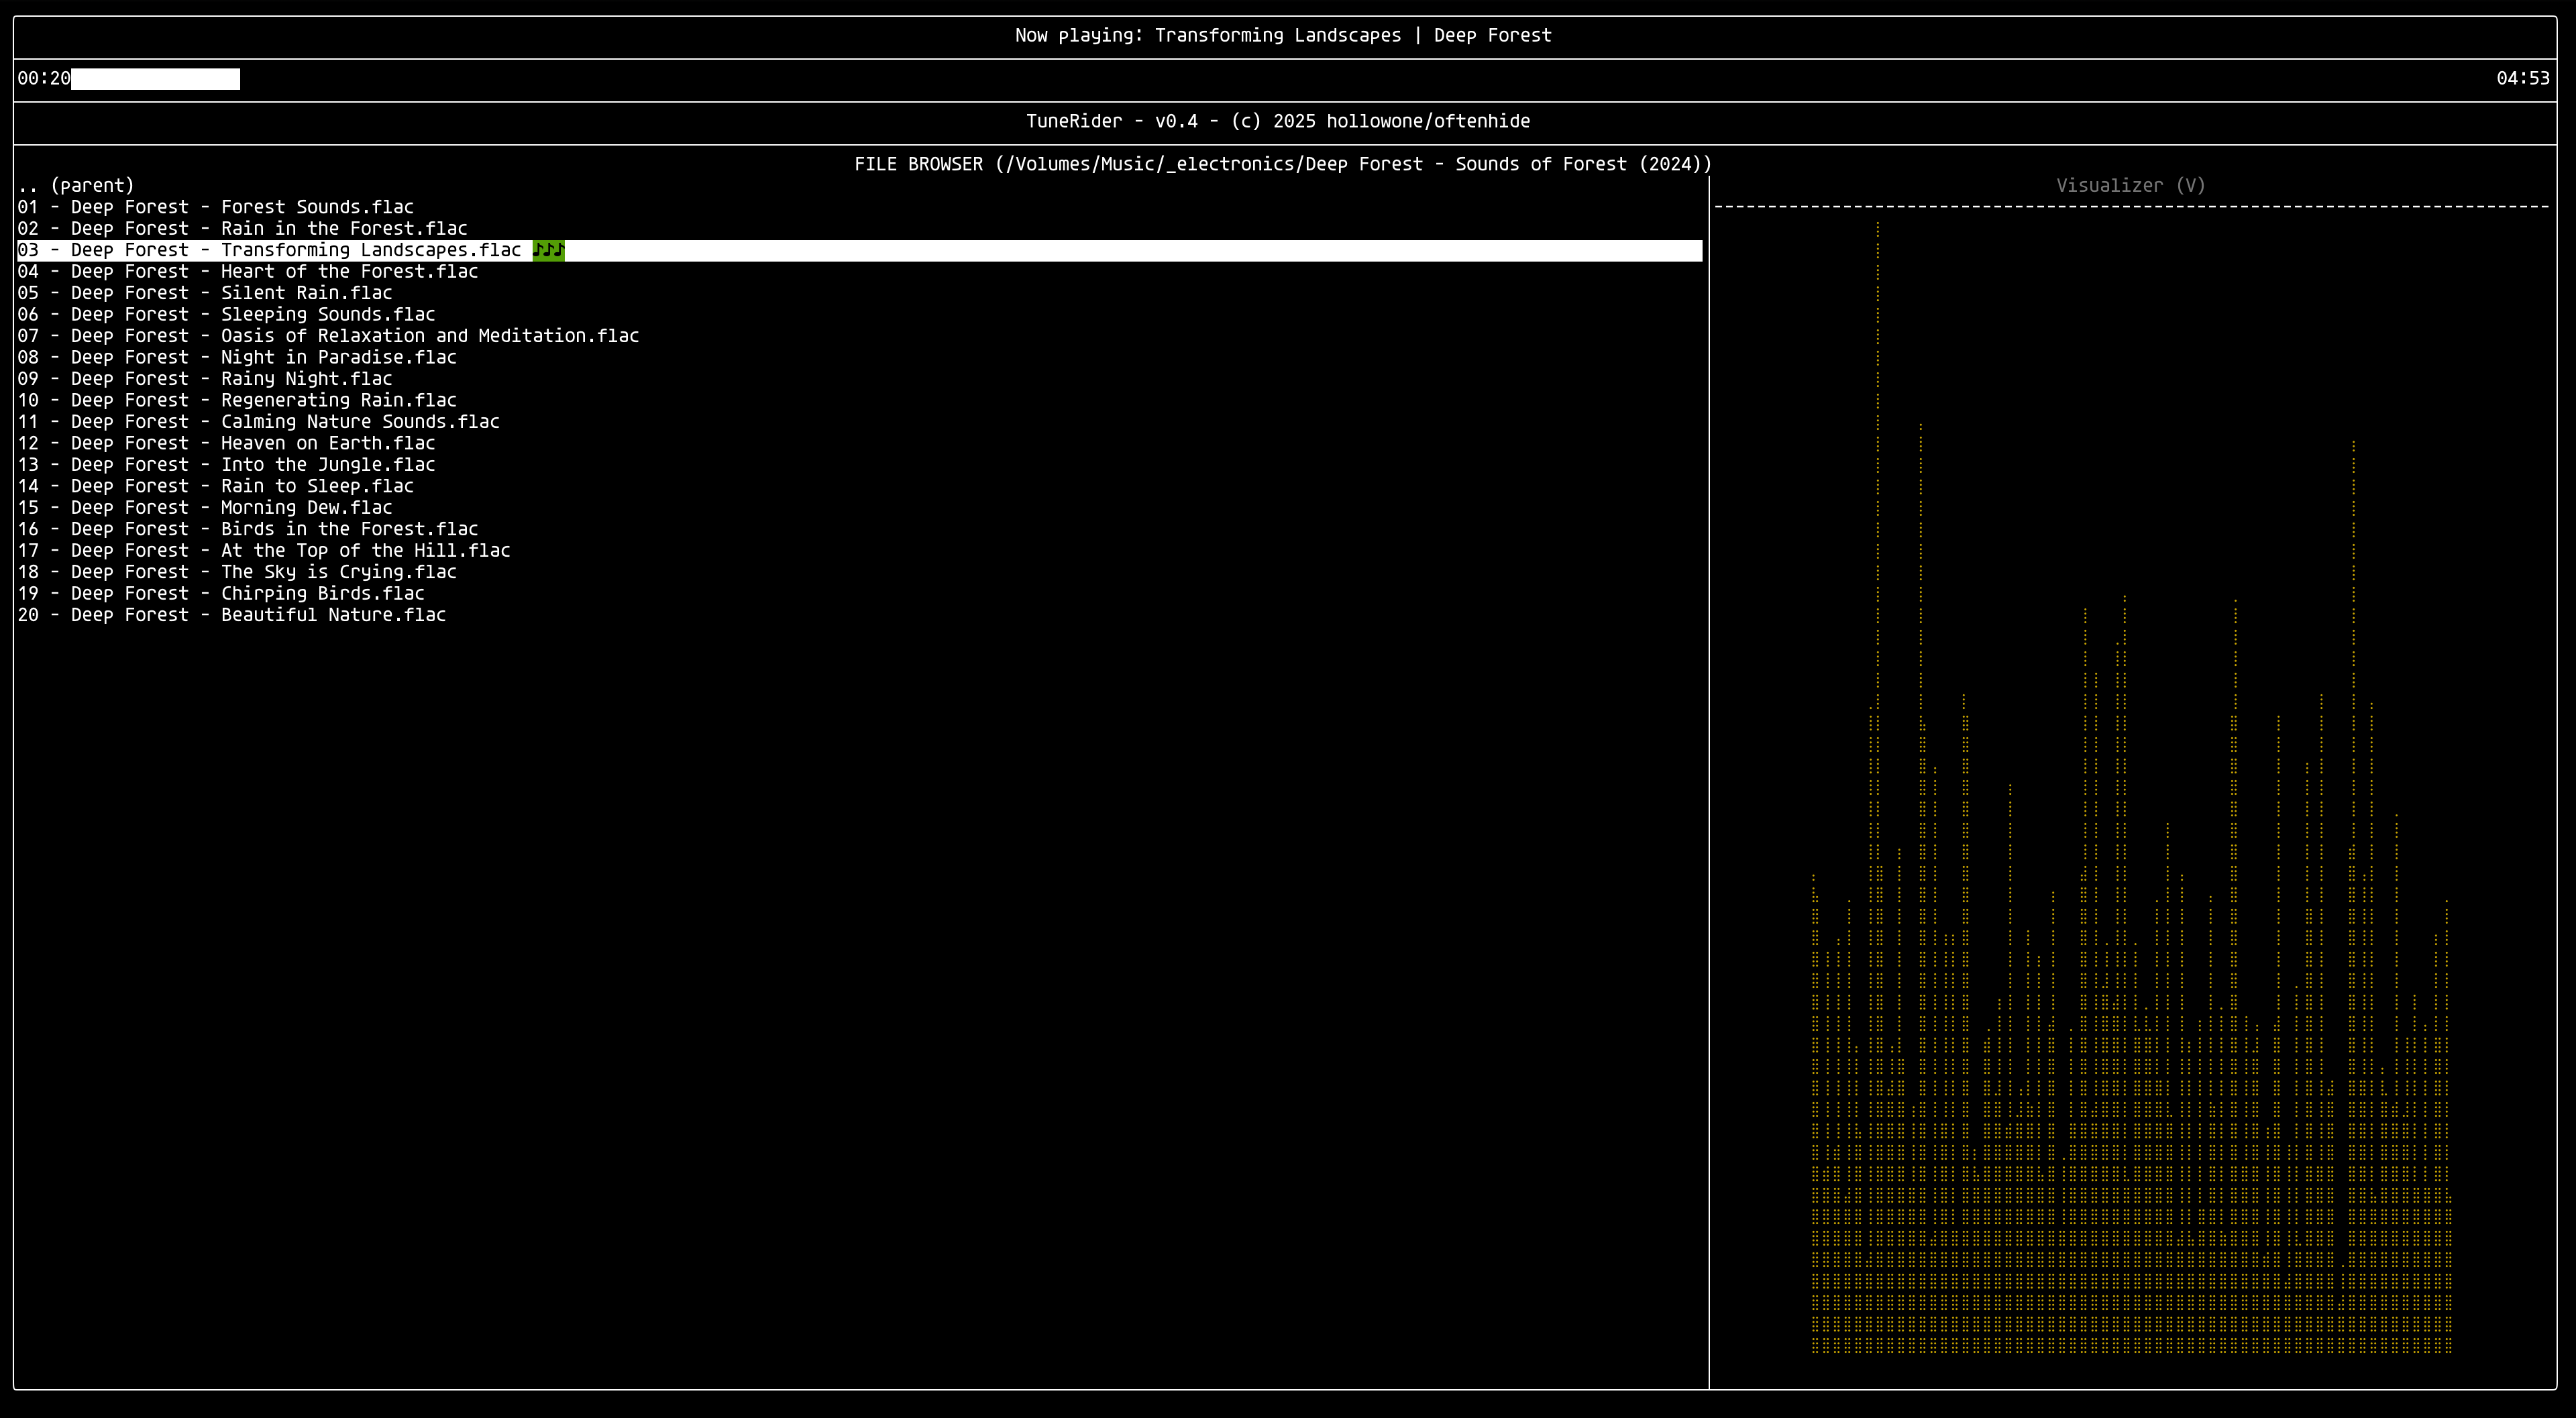This screenshot has height=1418, width=2576.
Task: Click the white playback progress bar
Action: click(x=155, y=79)
